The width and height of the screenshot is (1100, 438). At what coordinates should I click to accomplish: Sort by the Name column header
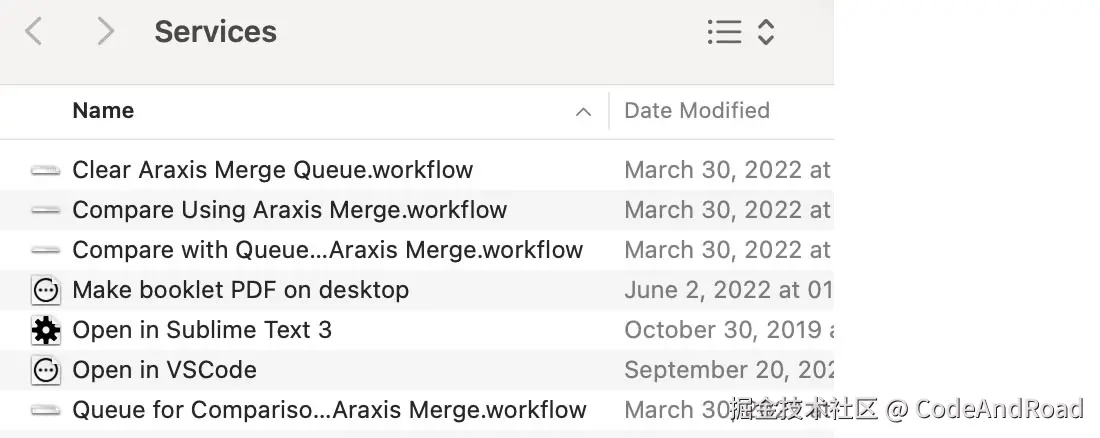pos(103,111)
